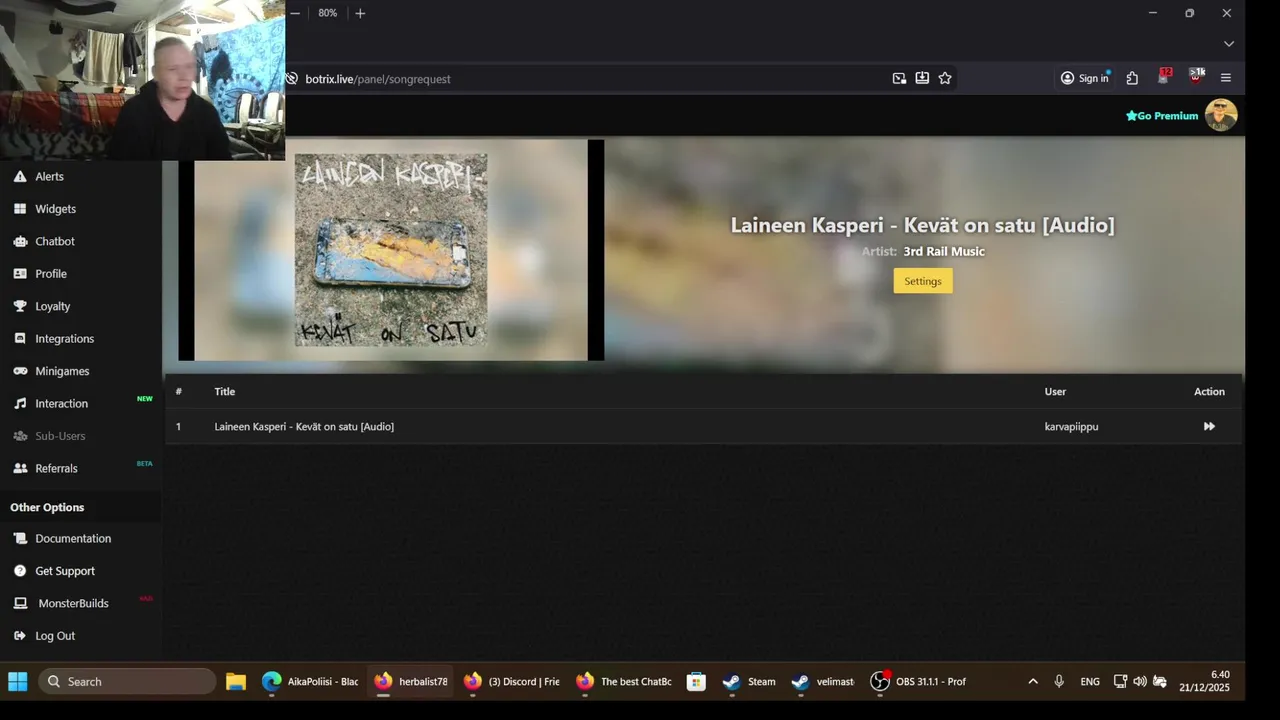The height and width of the screenshot is (720, 1280).
Task: Switch to the velimast Steam window
Action: (x=823, y=682)
